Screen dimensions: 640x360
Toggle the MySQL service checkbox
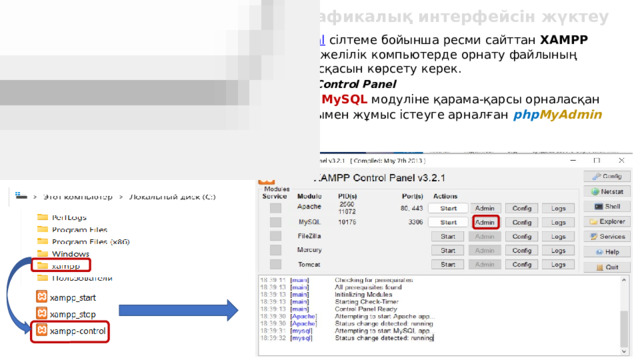point(276,222)
